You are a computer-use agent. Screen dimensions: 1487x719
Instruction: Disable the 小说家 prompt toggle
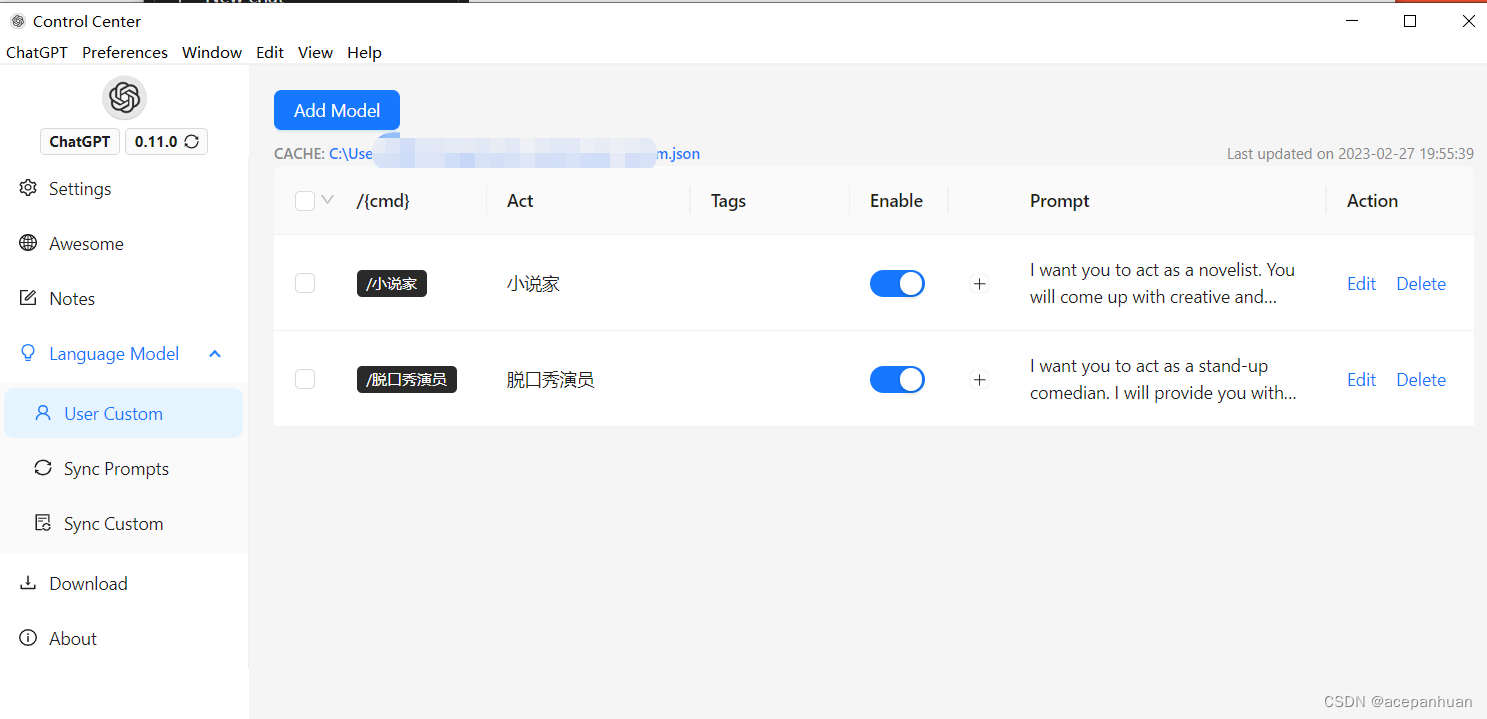tap(897, 284)
